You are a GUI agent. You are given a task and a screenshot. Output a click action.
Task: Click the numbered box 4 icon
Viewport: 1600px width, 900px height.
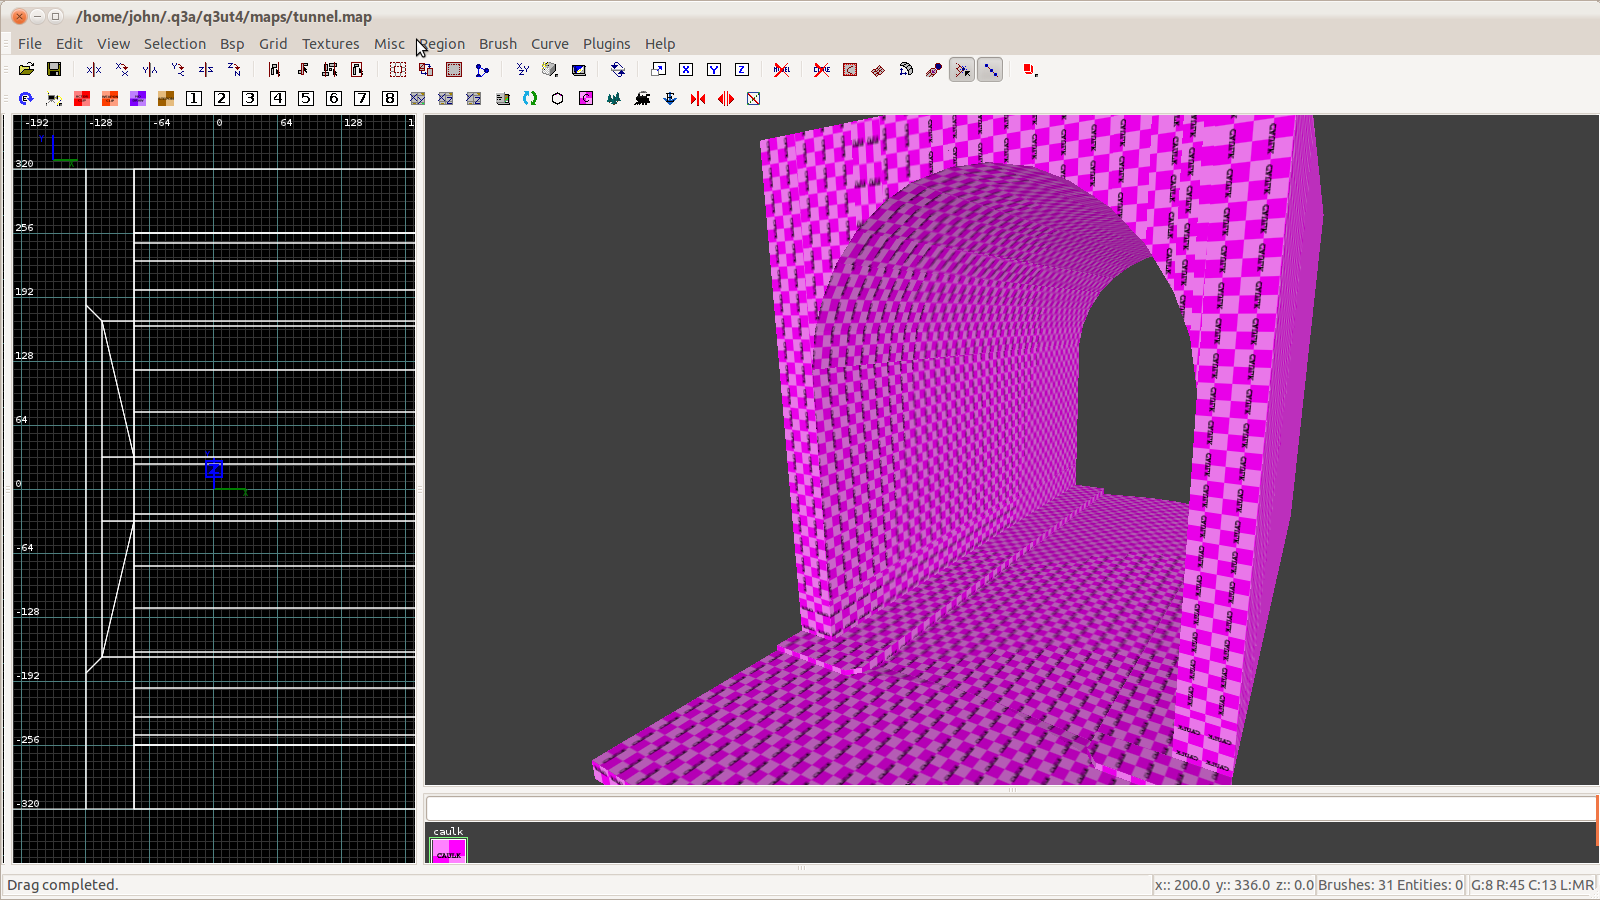pos(278,99)
